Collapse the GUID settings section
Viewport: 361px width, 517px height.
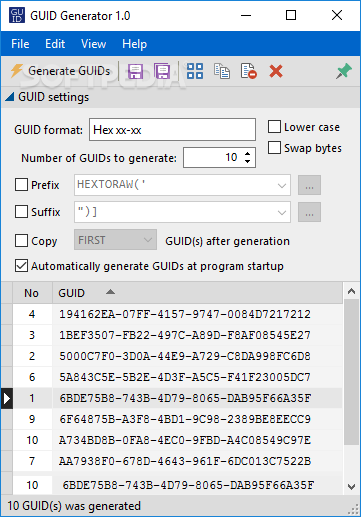[10, 97]
